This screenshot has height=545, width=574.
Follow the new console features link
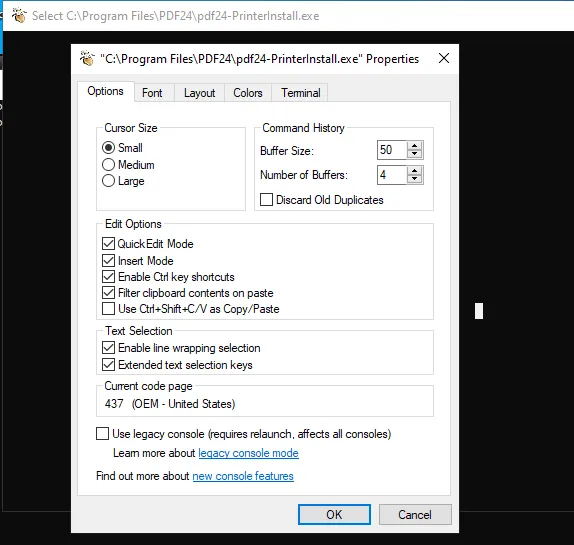tap(243, 476)
